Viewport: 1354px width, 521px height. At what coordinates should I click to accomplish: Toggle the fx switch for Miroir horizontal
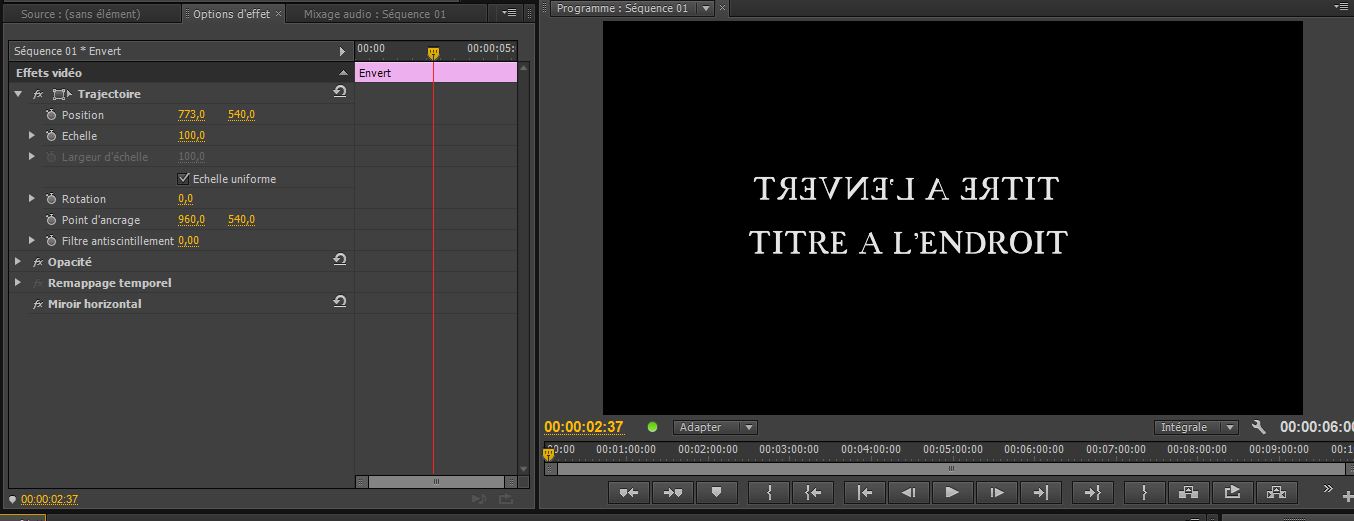(38, 304)
